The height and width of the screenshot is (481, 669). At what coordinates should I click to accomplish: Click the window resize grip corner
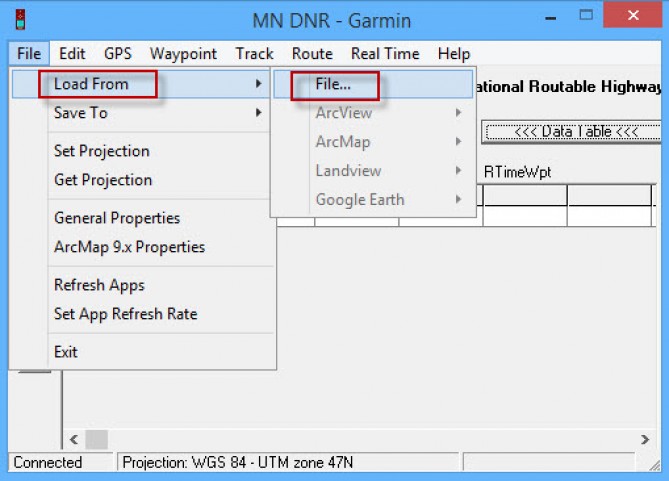click(x=654, y=466)
